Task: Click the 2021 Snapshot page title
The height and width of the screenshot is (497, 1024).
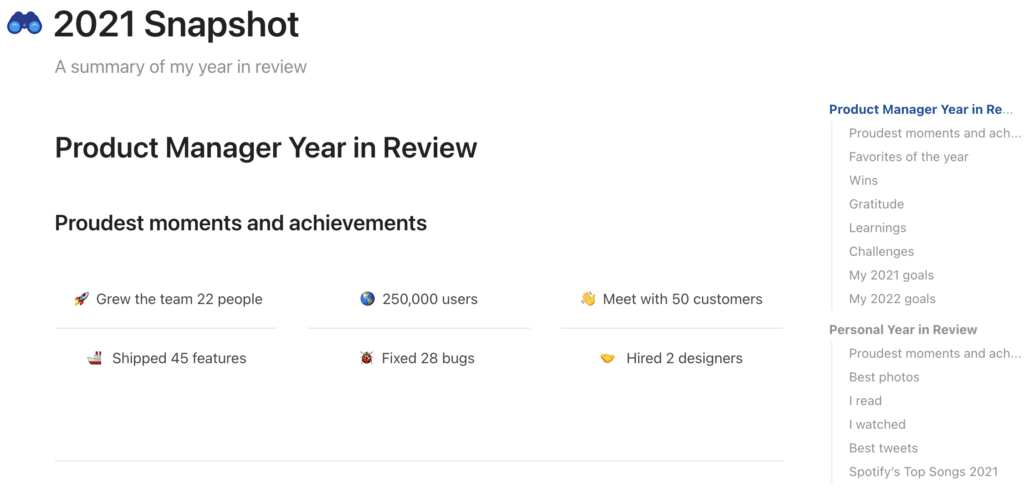Action: tap(176, 24)
